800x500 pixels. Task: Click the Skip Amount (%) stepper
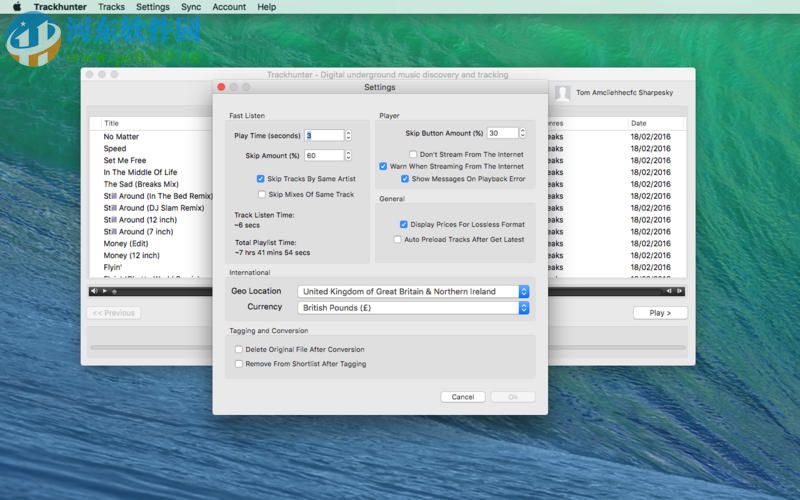pos(348,155)
